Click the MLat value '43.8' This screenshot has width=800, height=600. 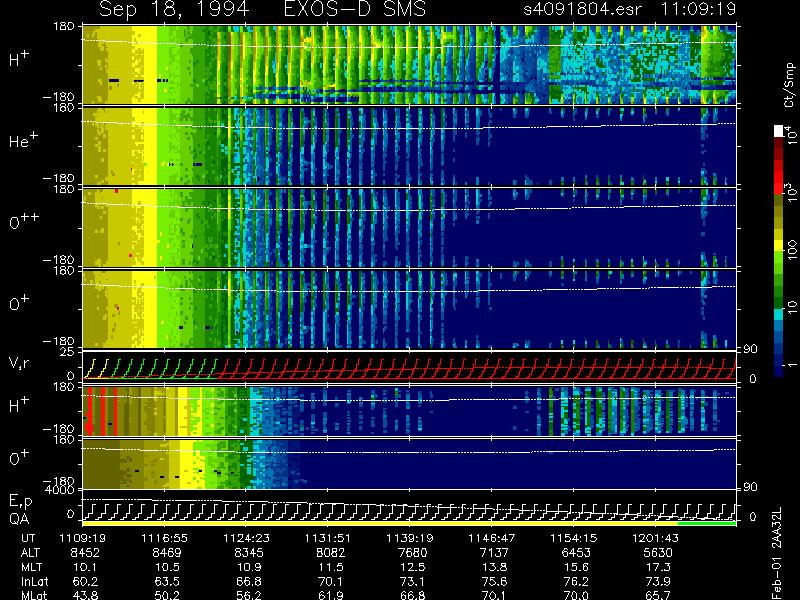click(x=85, y=595)
